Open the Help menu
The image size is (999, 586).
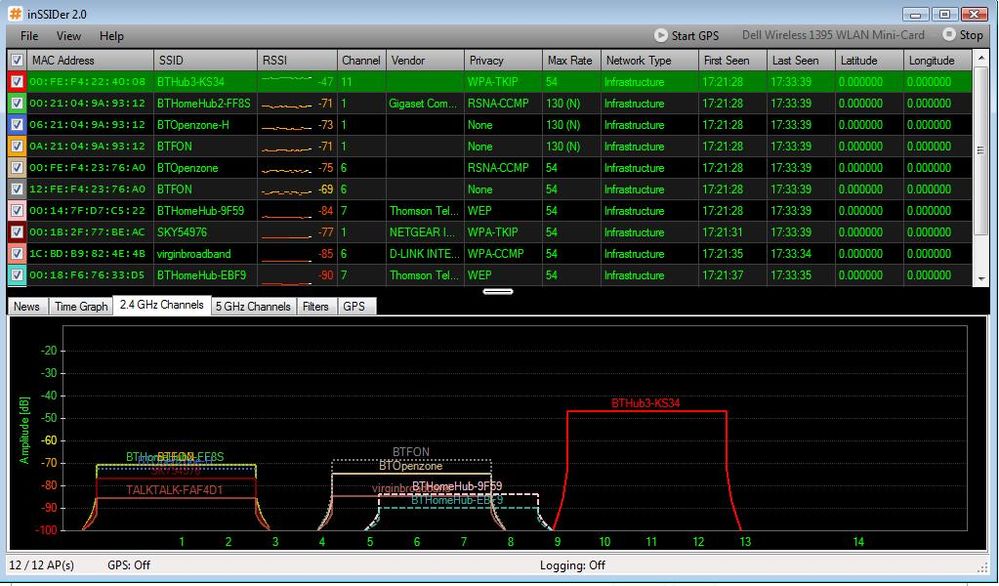pos(111,36)
